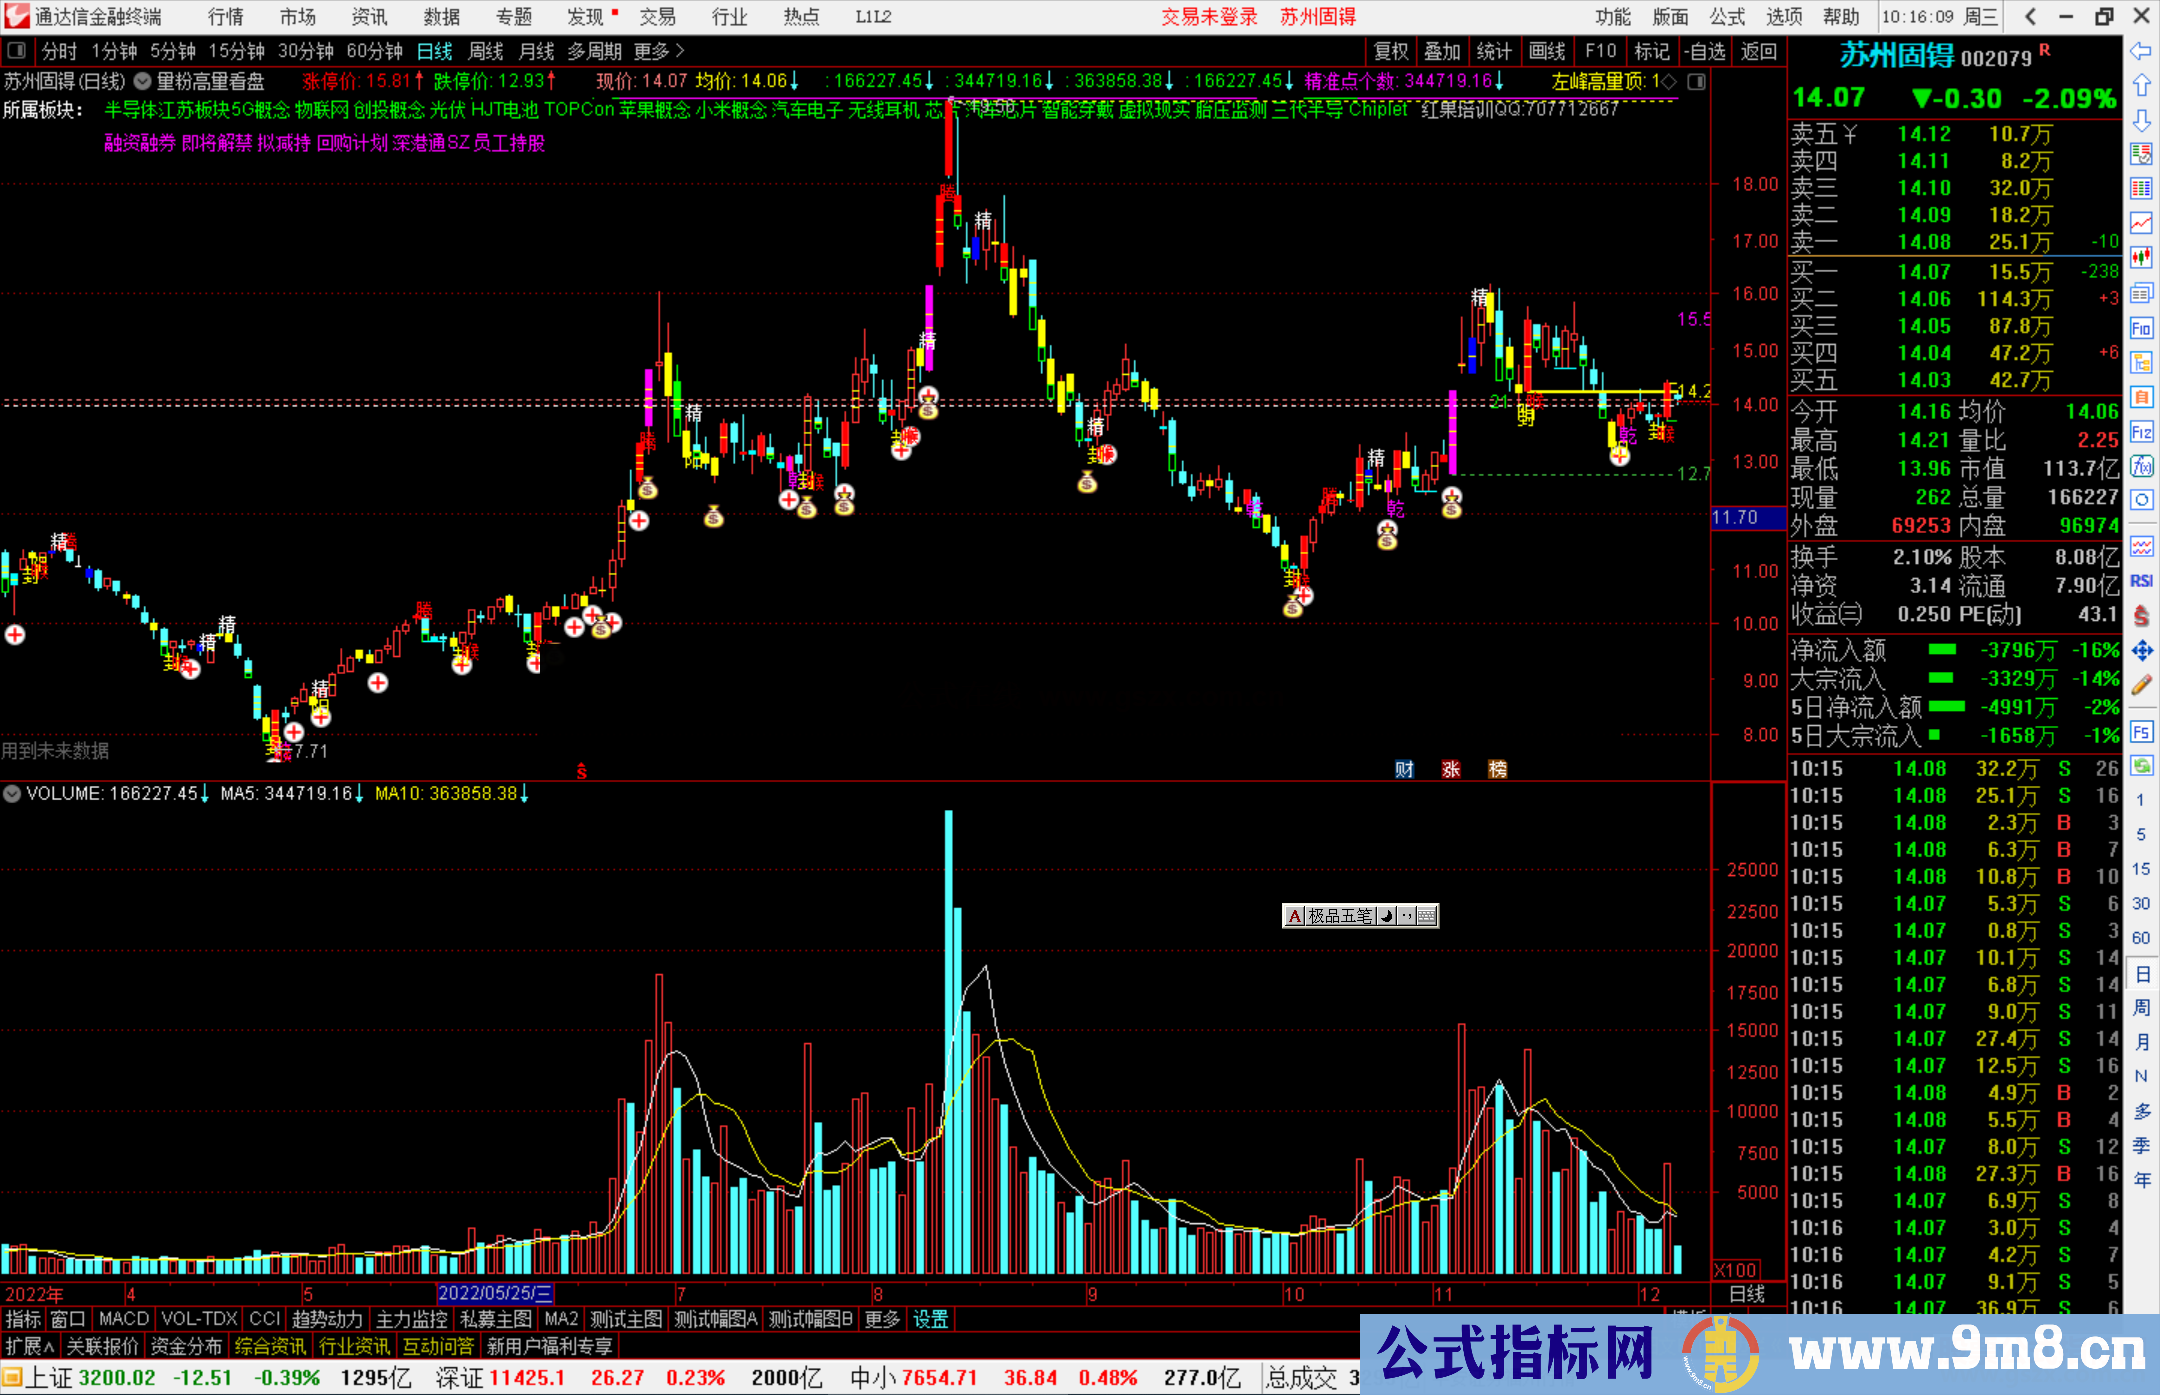Click the F10 company info sidebar icon
This screenshot has height=1395, width=2160.
[2141, 328]
